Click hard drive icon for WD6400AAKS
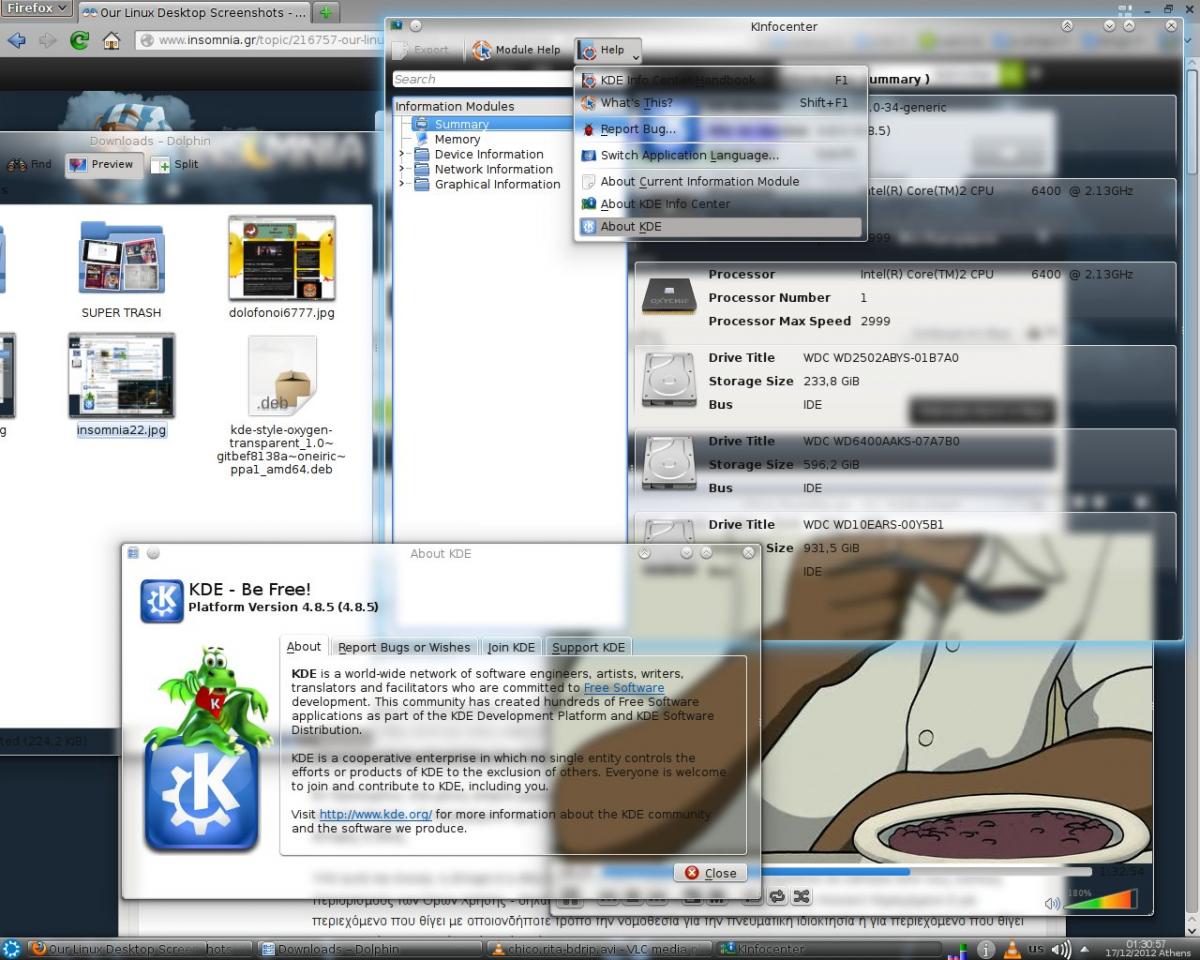Screen dimensions: 1200x960 (x=668, y=465)
